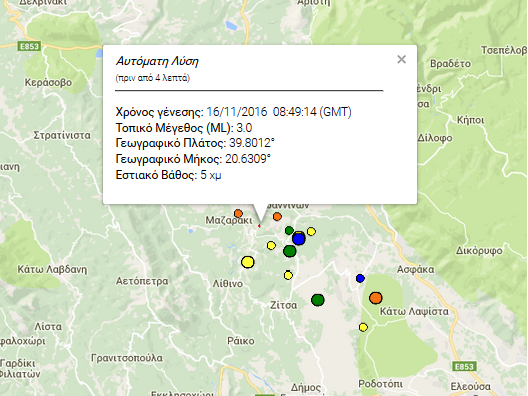The height and width of the screenshot is (396, 528).
Task: Click the small yellow marker right of blue
Action: (x=311, y=231)
